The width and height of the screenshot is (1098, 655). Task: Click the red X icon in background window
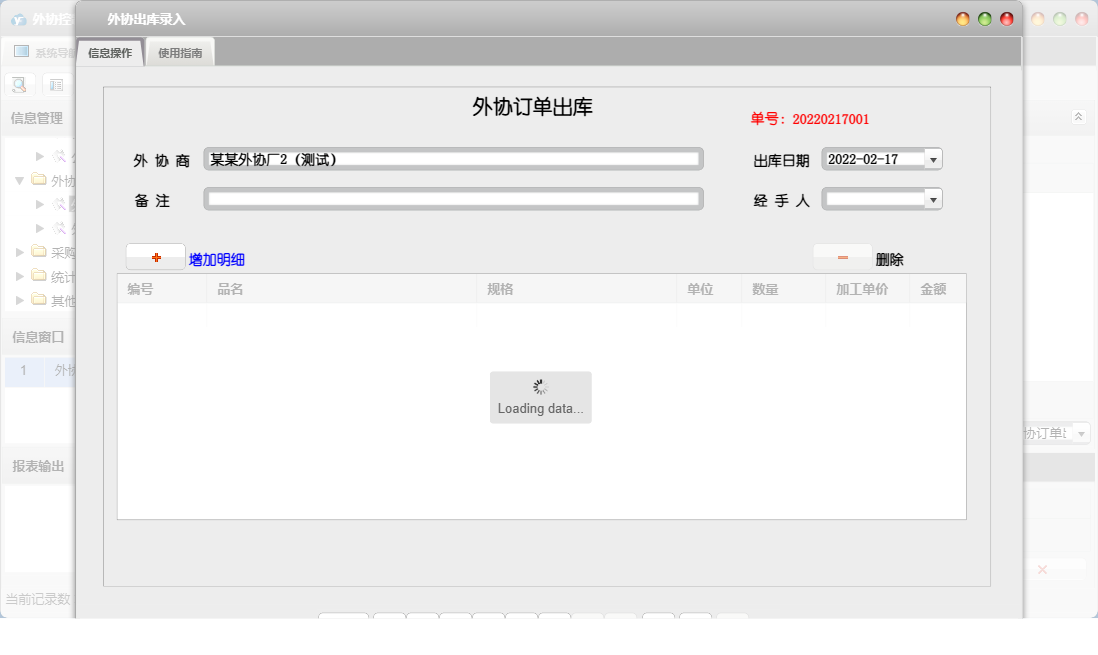(1042, 570)
